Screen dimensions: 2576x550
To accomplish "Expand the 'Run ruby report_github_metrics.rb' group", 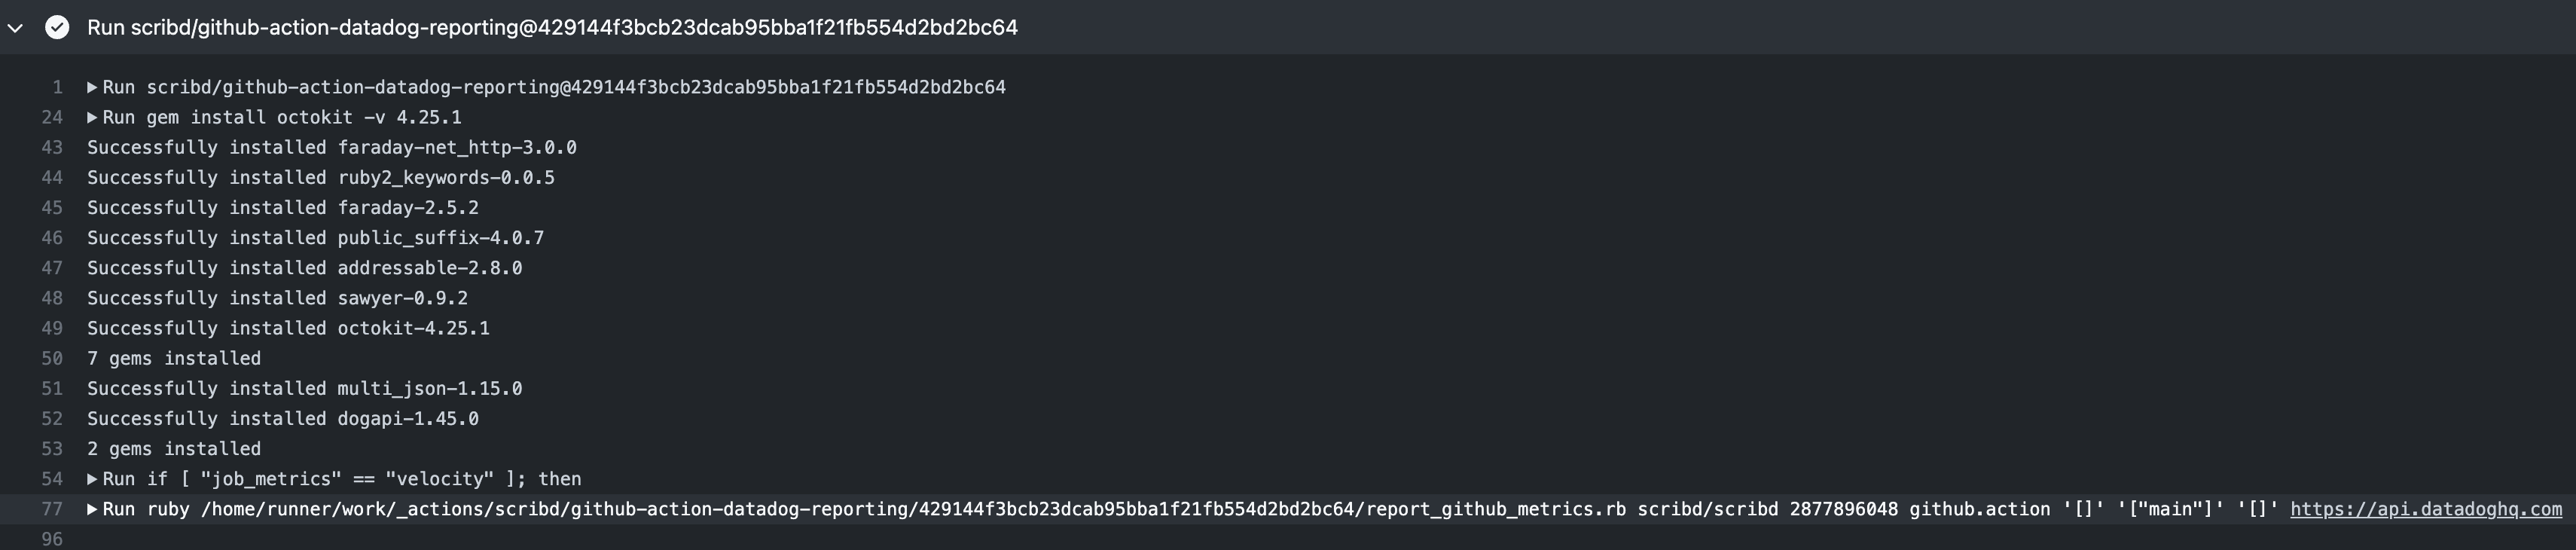I will (92, 509).
